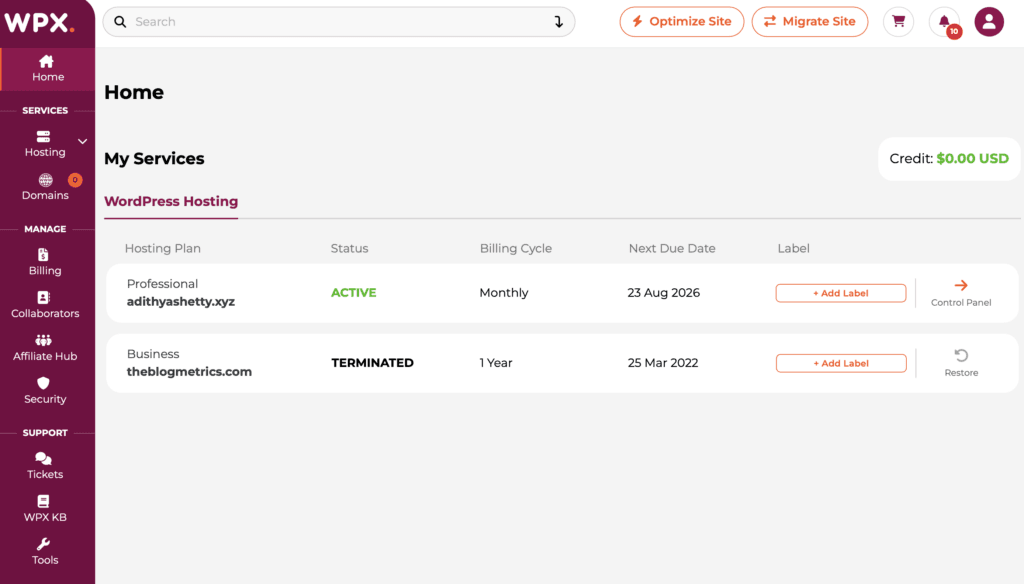Open the user profile avatar
1024x584 pixels.
989,22
